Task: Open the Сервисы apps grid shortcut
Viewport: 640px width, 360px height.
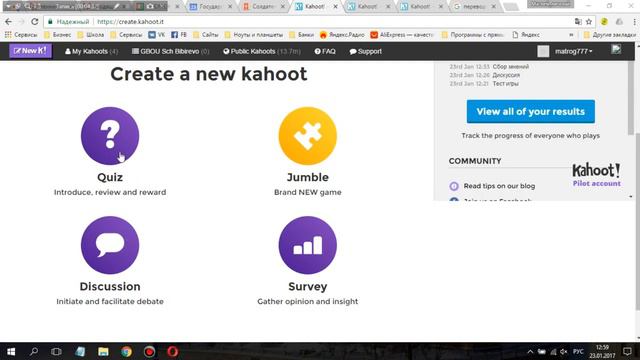Action: point(21,35)
